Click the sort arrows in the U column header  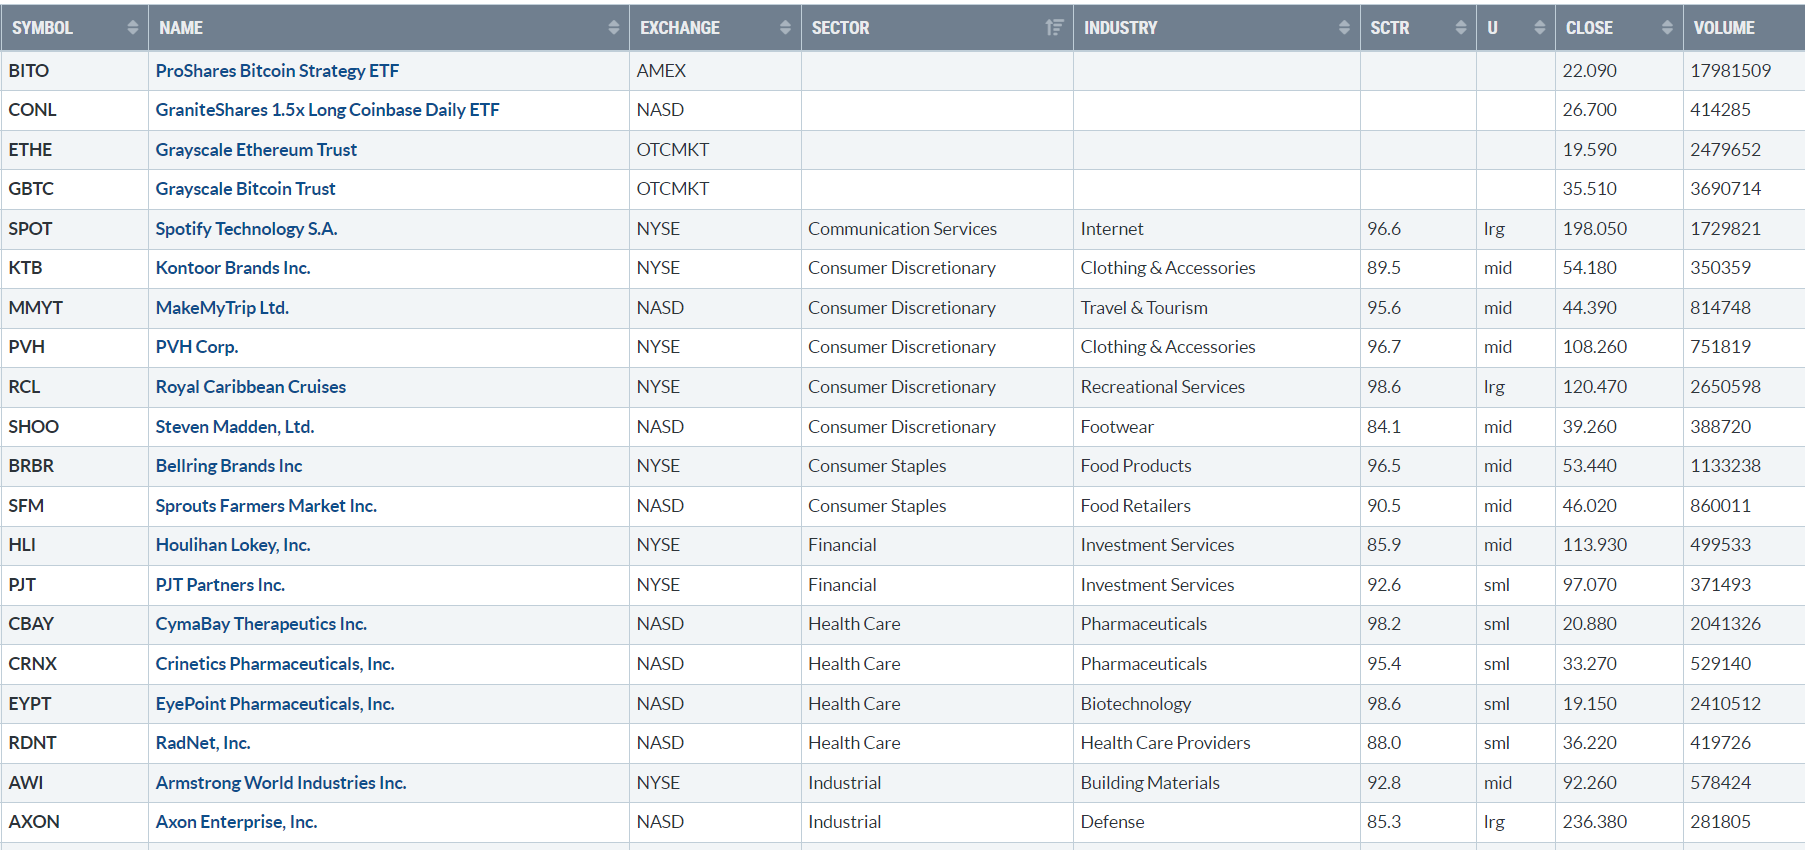1539,28
